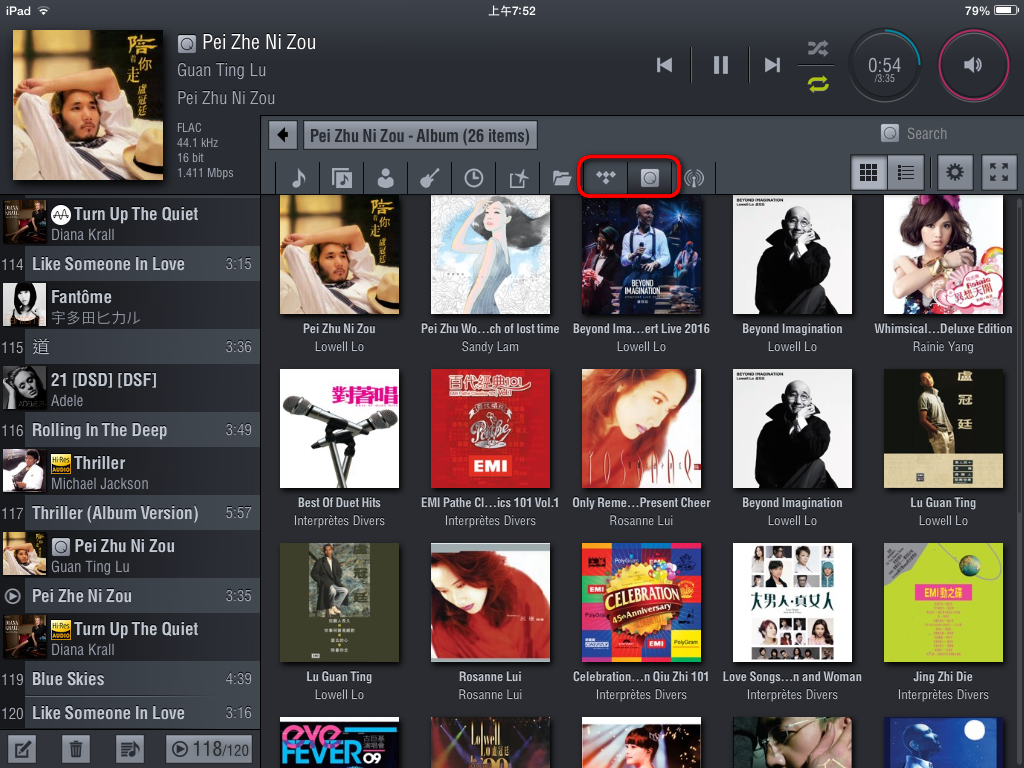This screenshot has height=768, width=1024.
Task: Skip to the next track
Action: pos(772,65)
